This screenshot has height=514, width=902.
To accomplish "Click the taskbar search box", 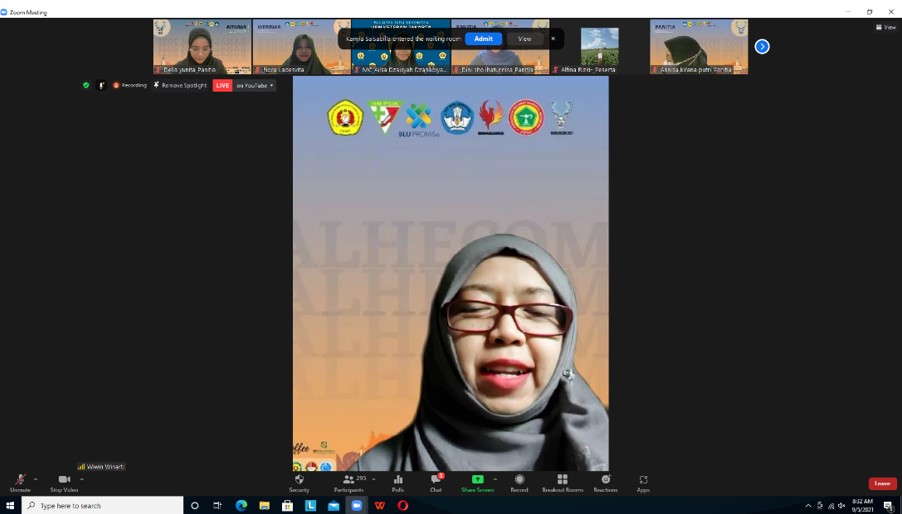I will pyautogui.click(x=102, y=505).
